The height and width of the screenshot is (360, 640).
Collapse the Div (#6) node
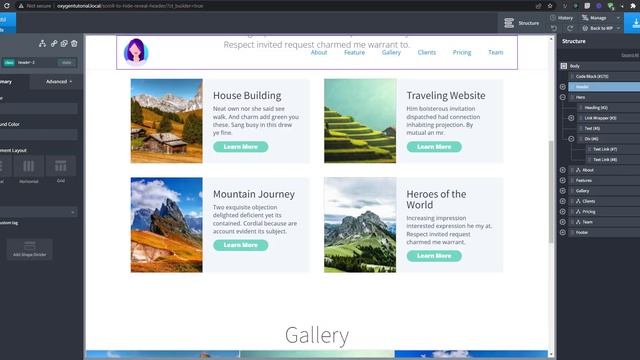point(571,139)
